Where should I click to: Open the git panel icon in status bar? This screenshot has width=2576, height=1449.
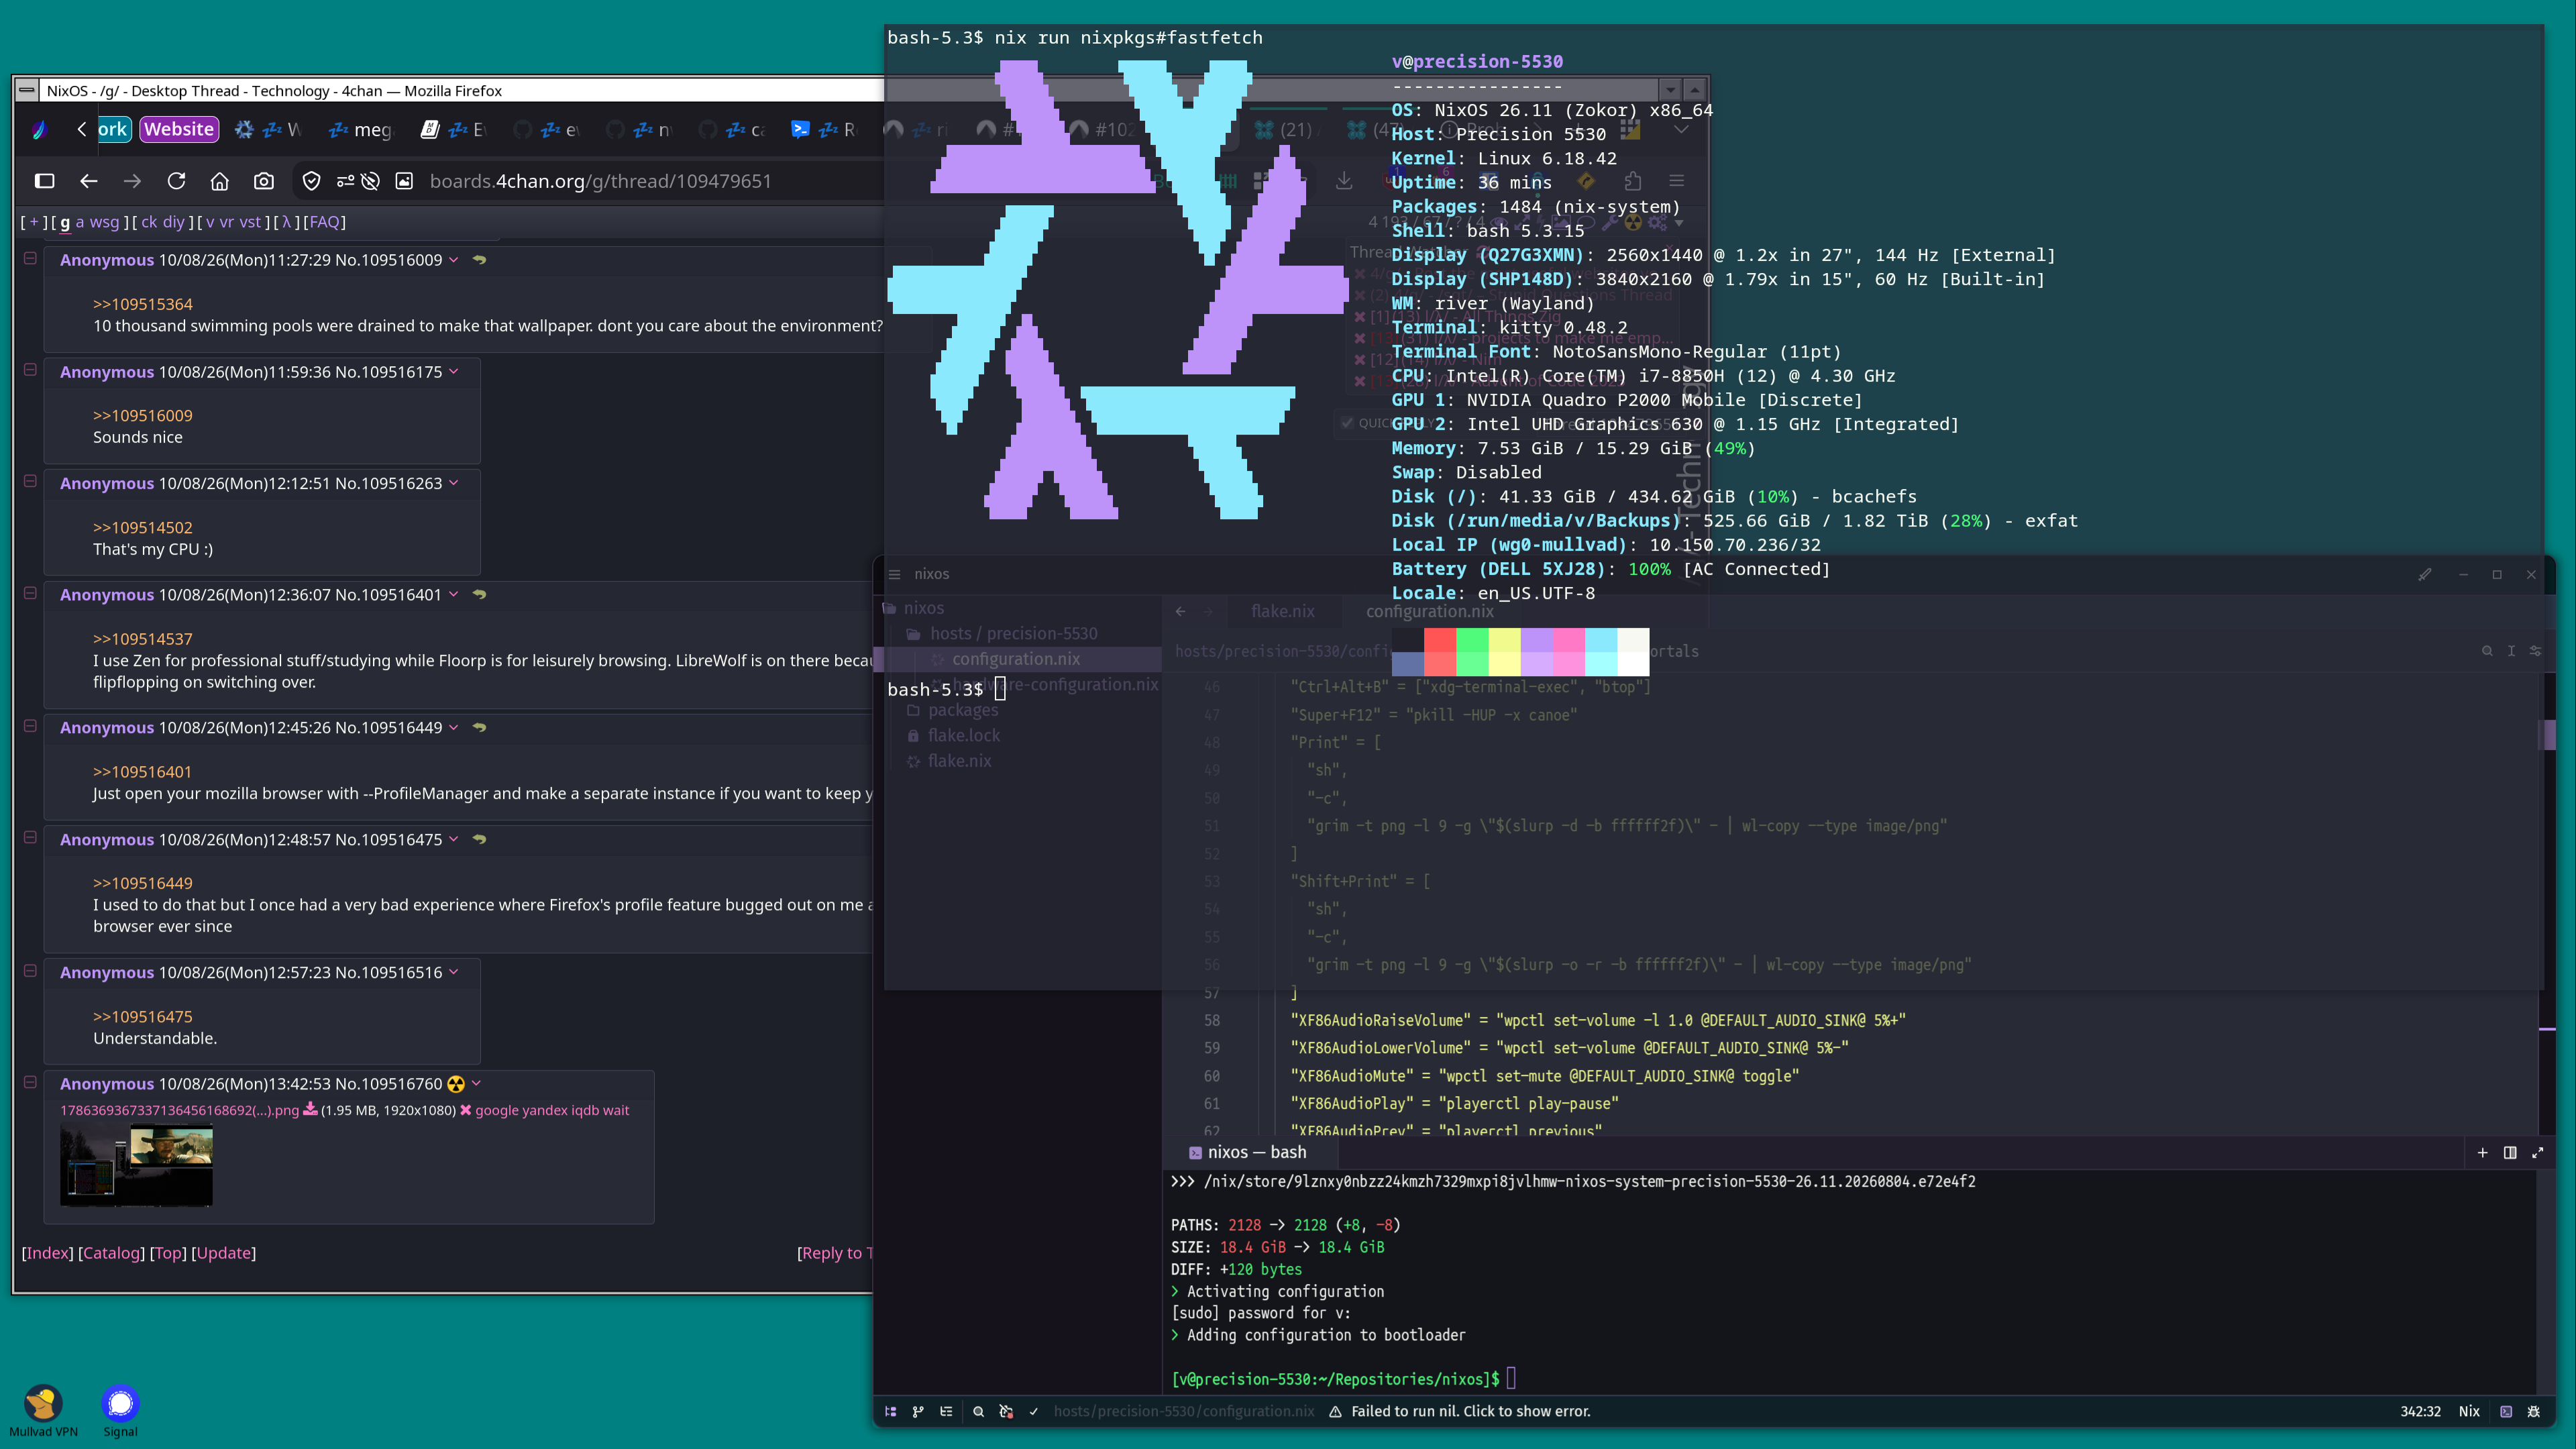918,1411
